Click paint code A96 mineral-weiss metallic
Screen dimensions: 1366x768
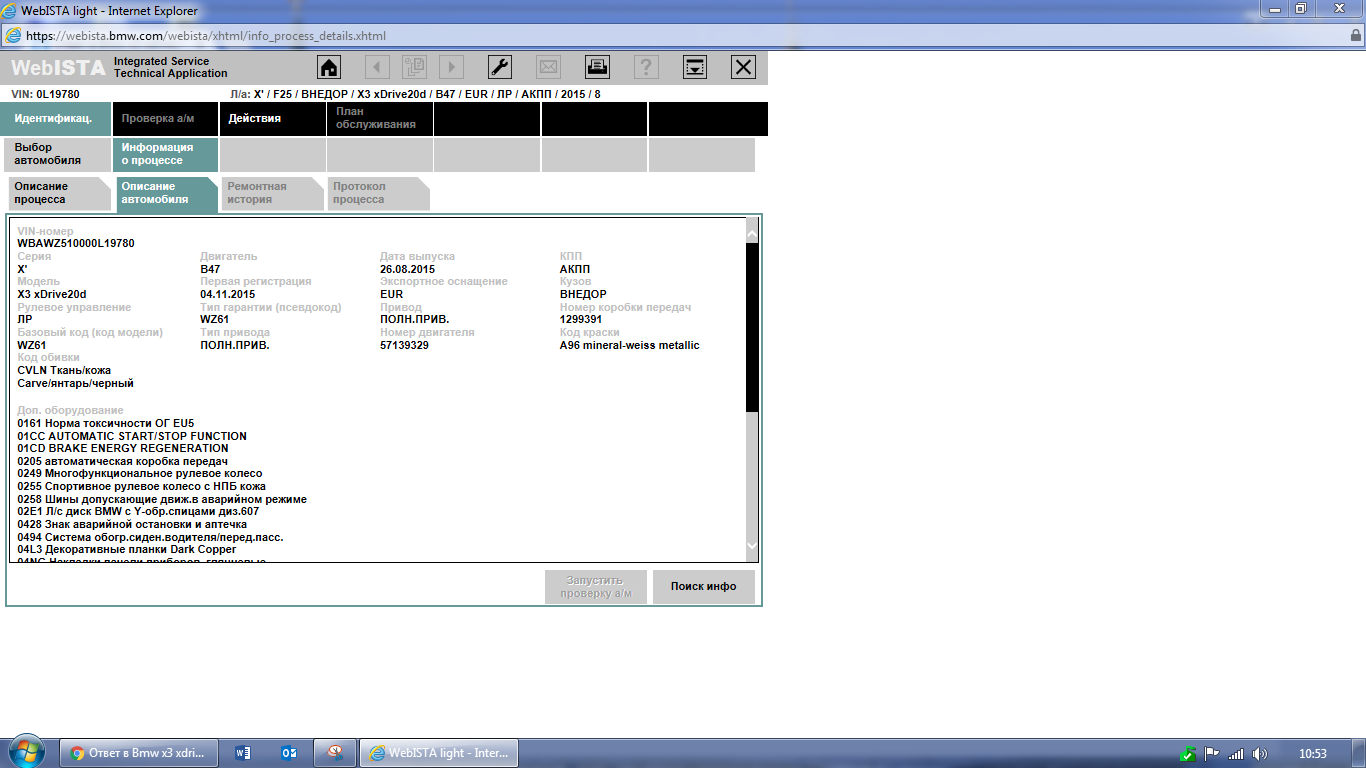[630, 345]
